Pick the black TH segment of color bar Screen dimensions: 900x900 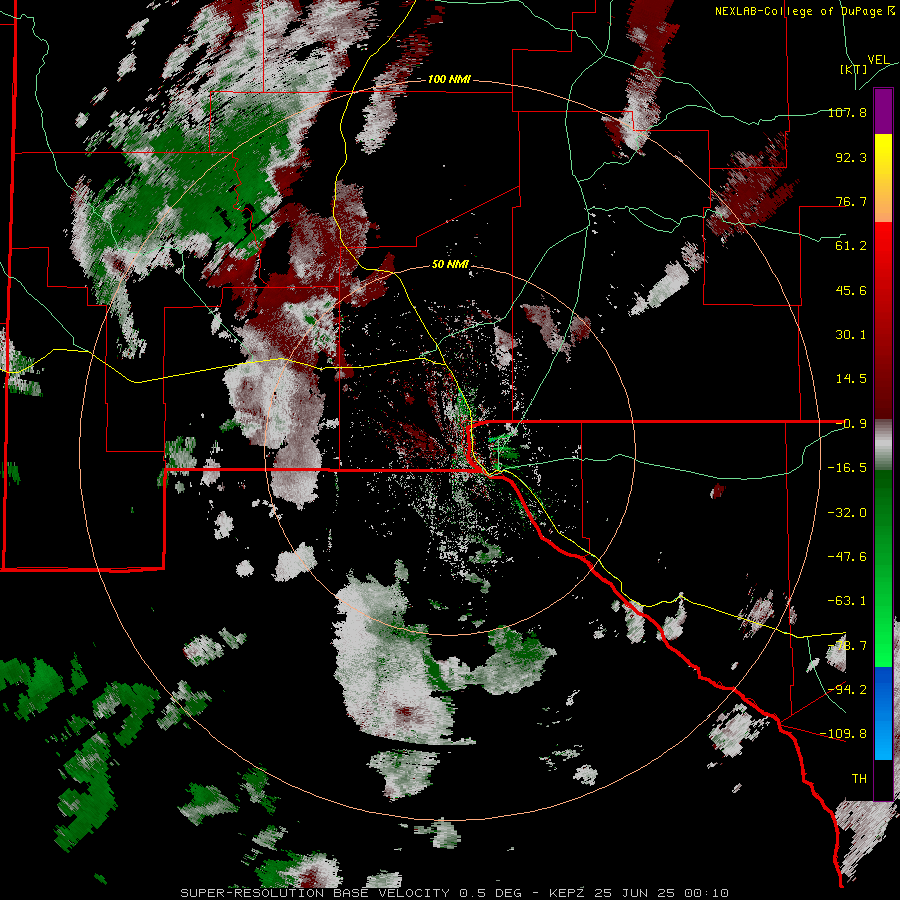coord(883,779)
